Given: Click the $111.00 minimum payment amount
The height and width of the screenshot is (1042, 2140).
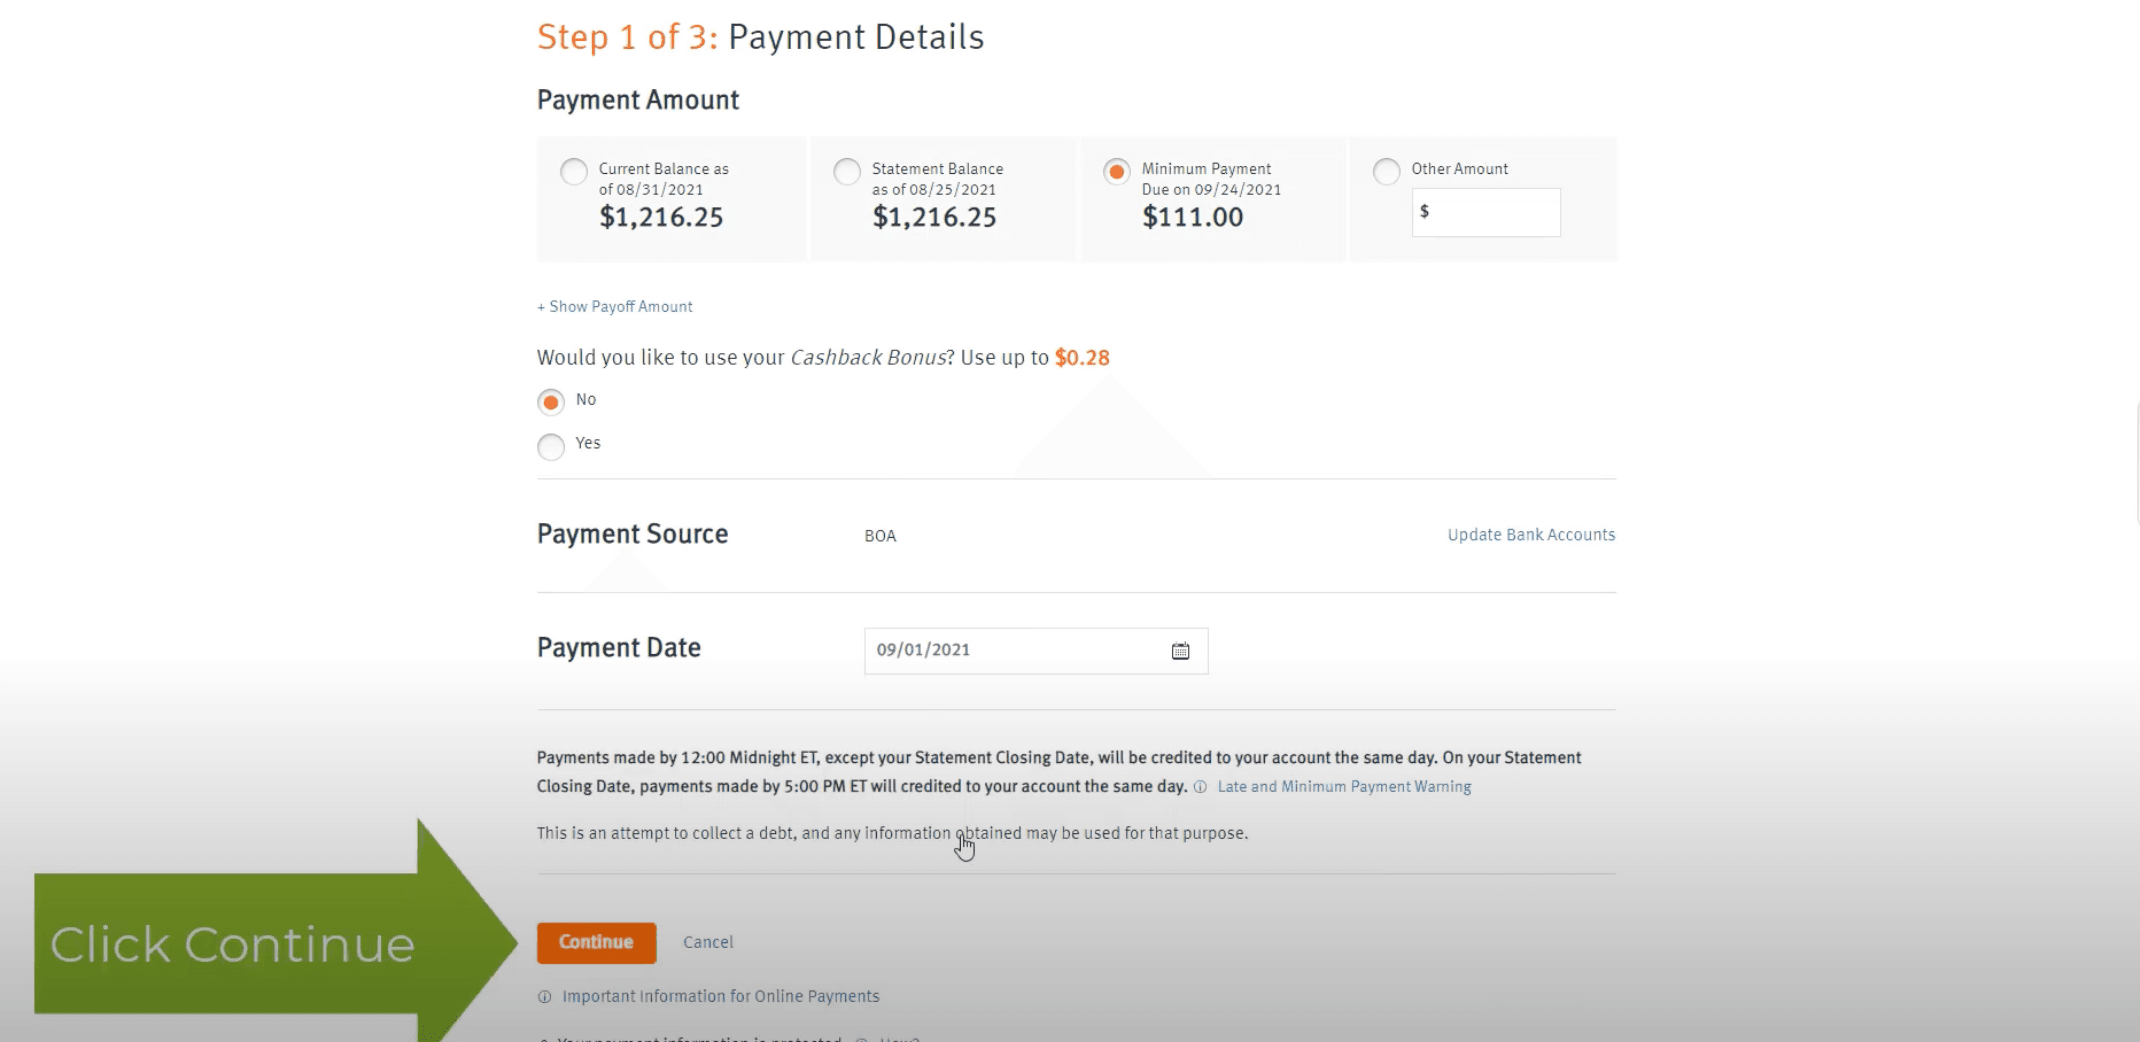Looking at the screenshot, I should tap(1192, 217).
